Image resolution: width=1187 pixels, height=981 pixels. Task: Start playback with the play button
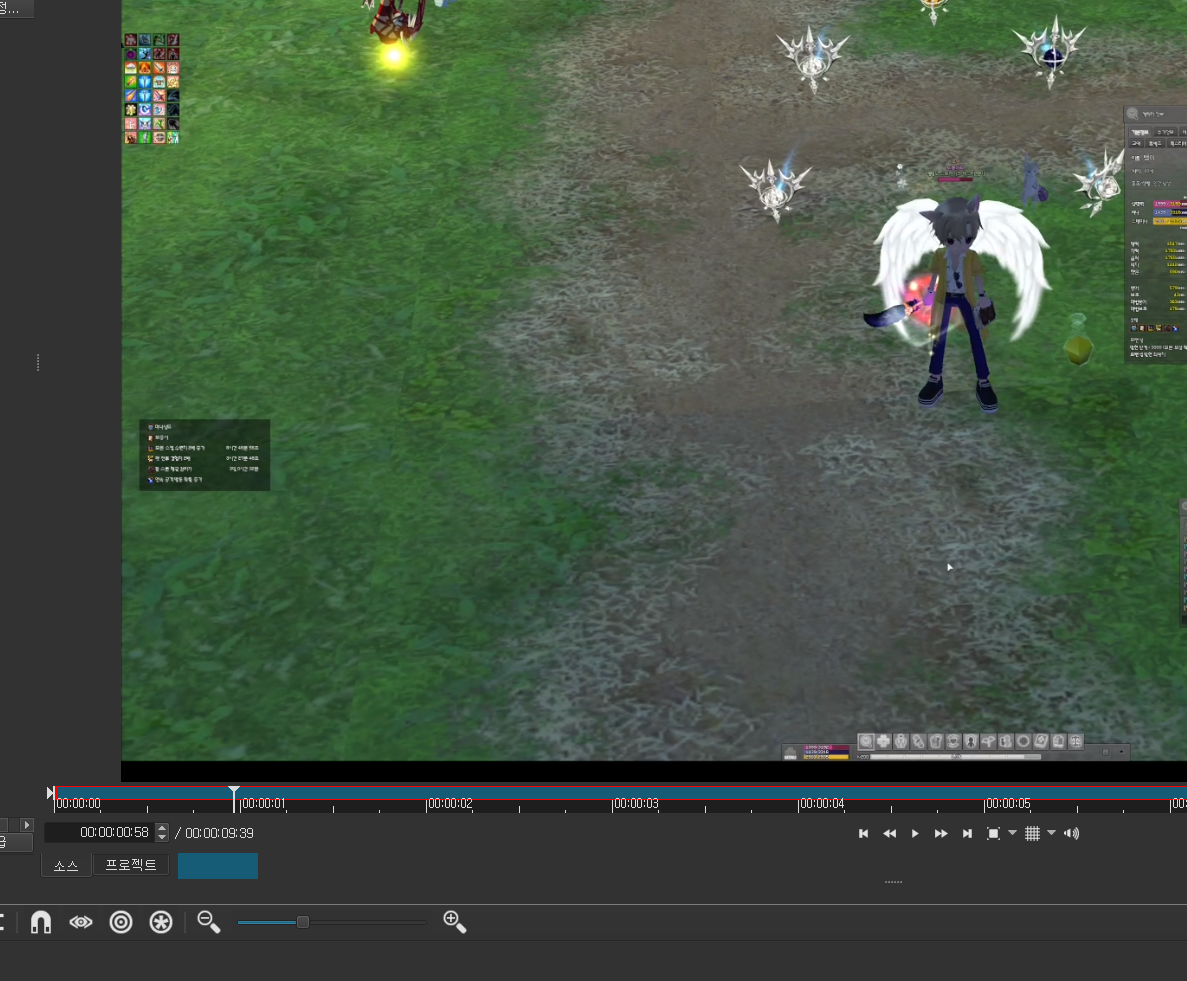tap(915, 833)
